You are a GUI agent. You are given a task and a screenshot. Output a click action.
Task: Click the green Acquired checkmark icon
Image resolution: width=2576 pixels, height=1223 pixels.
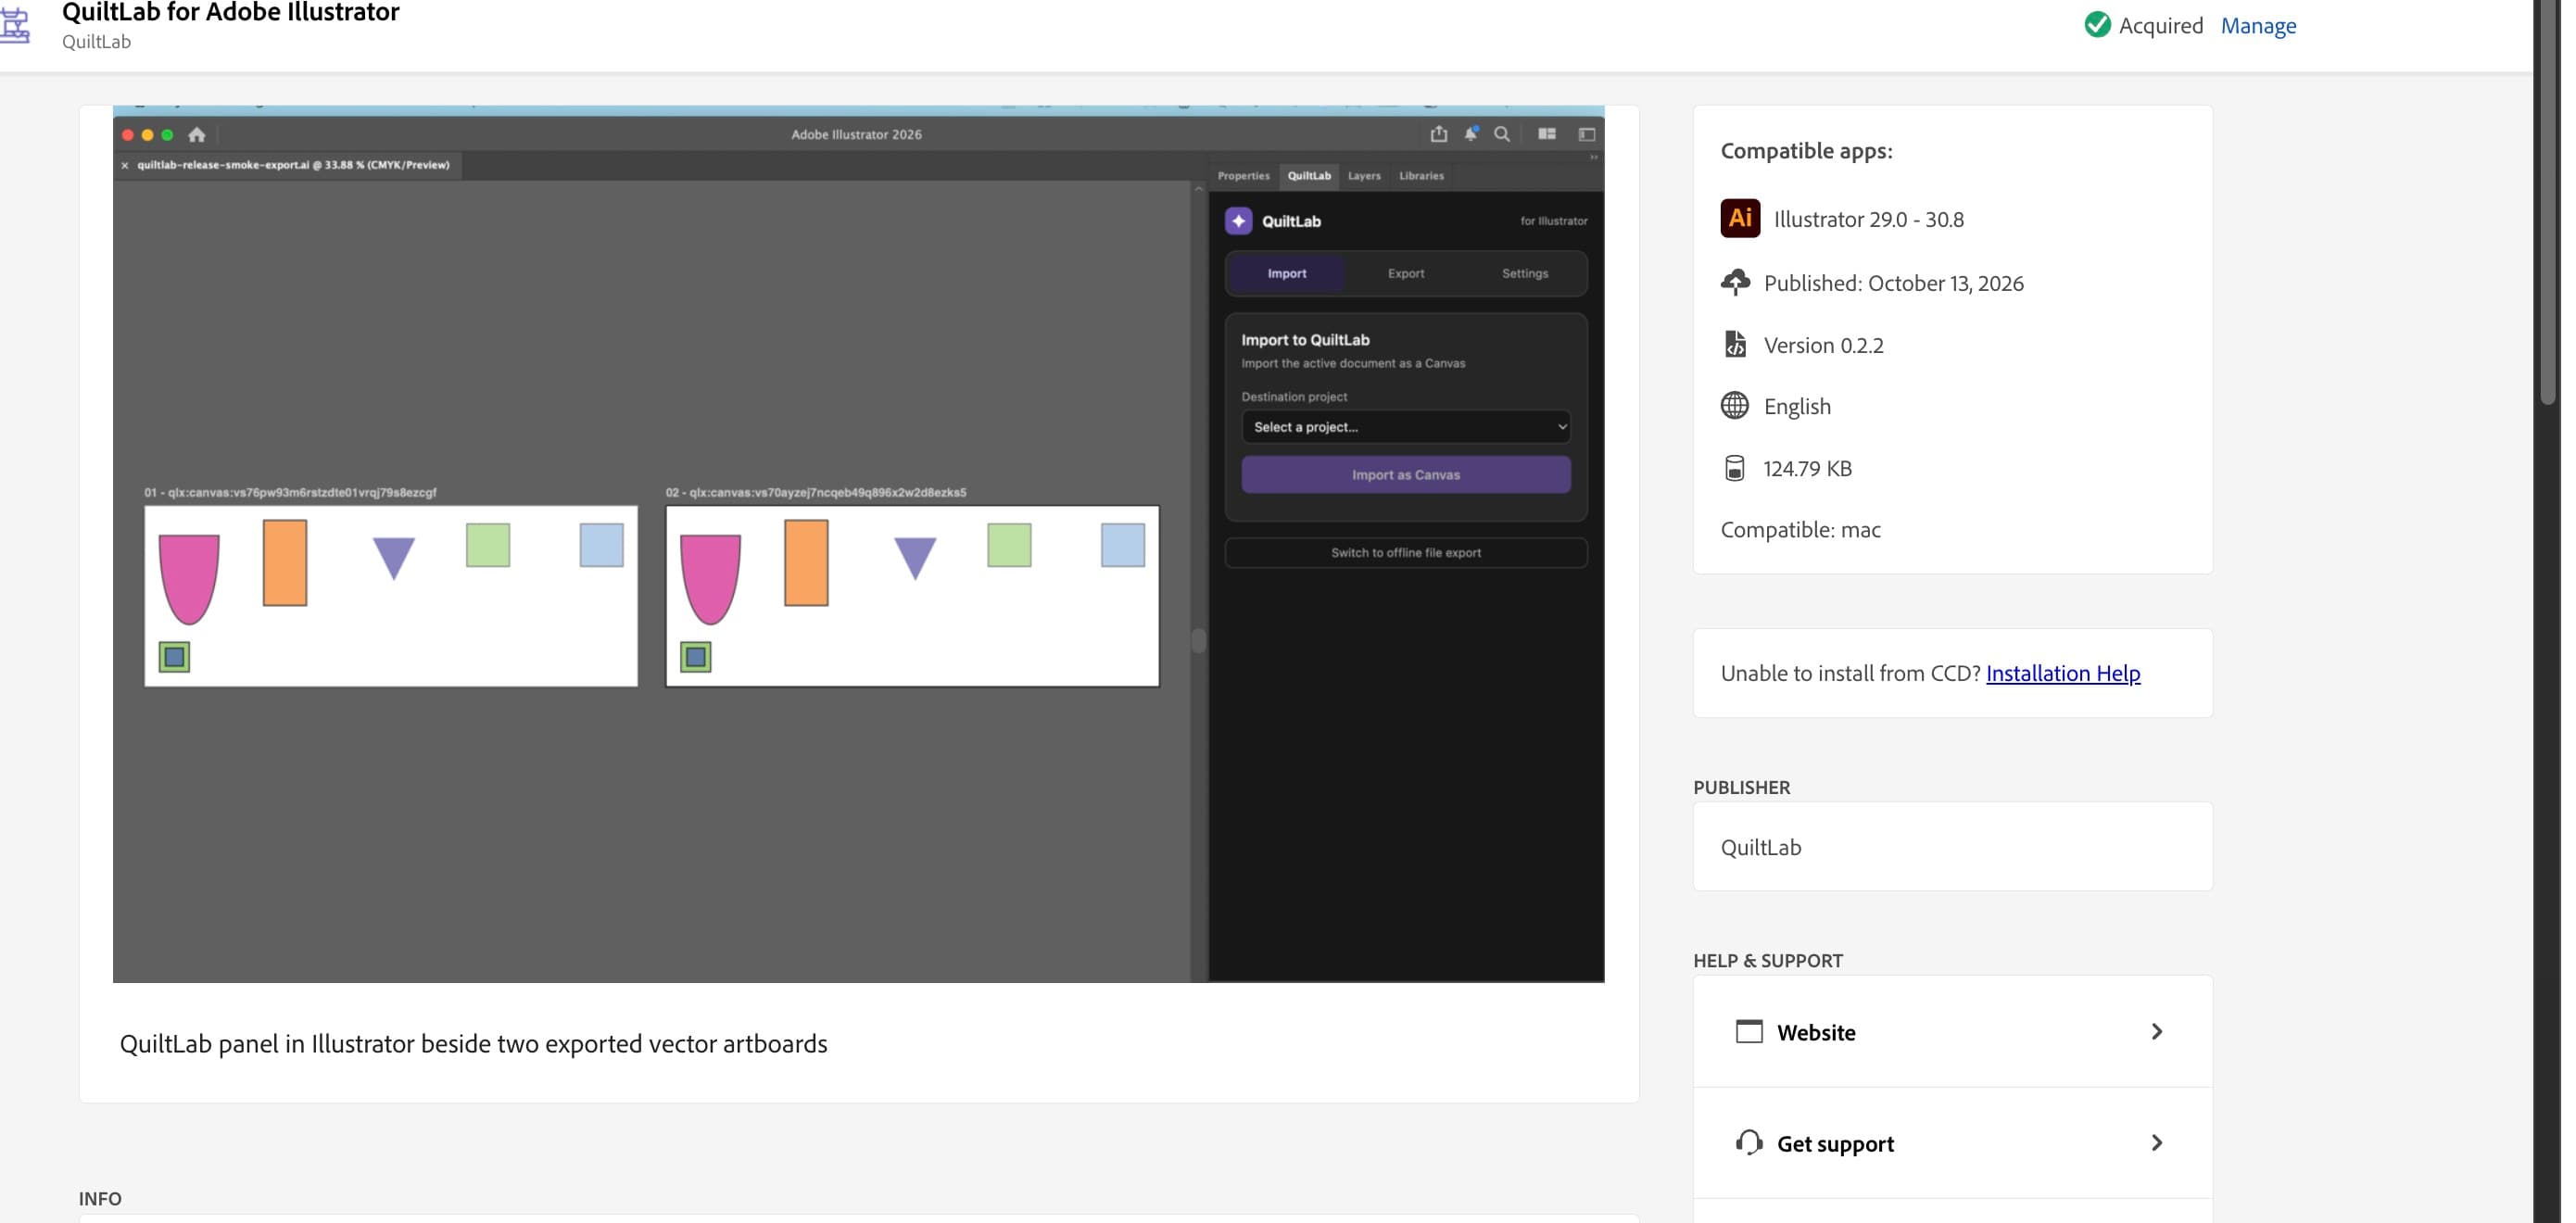(x=2097, y=25)
